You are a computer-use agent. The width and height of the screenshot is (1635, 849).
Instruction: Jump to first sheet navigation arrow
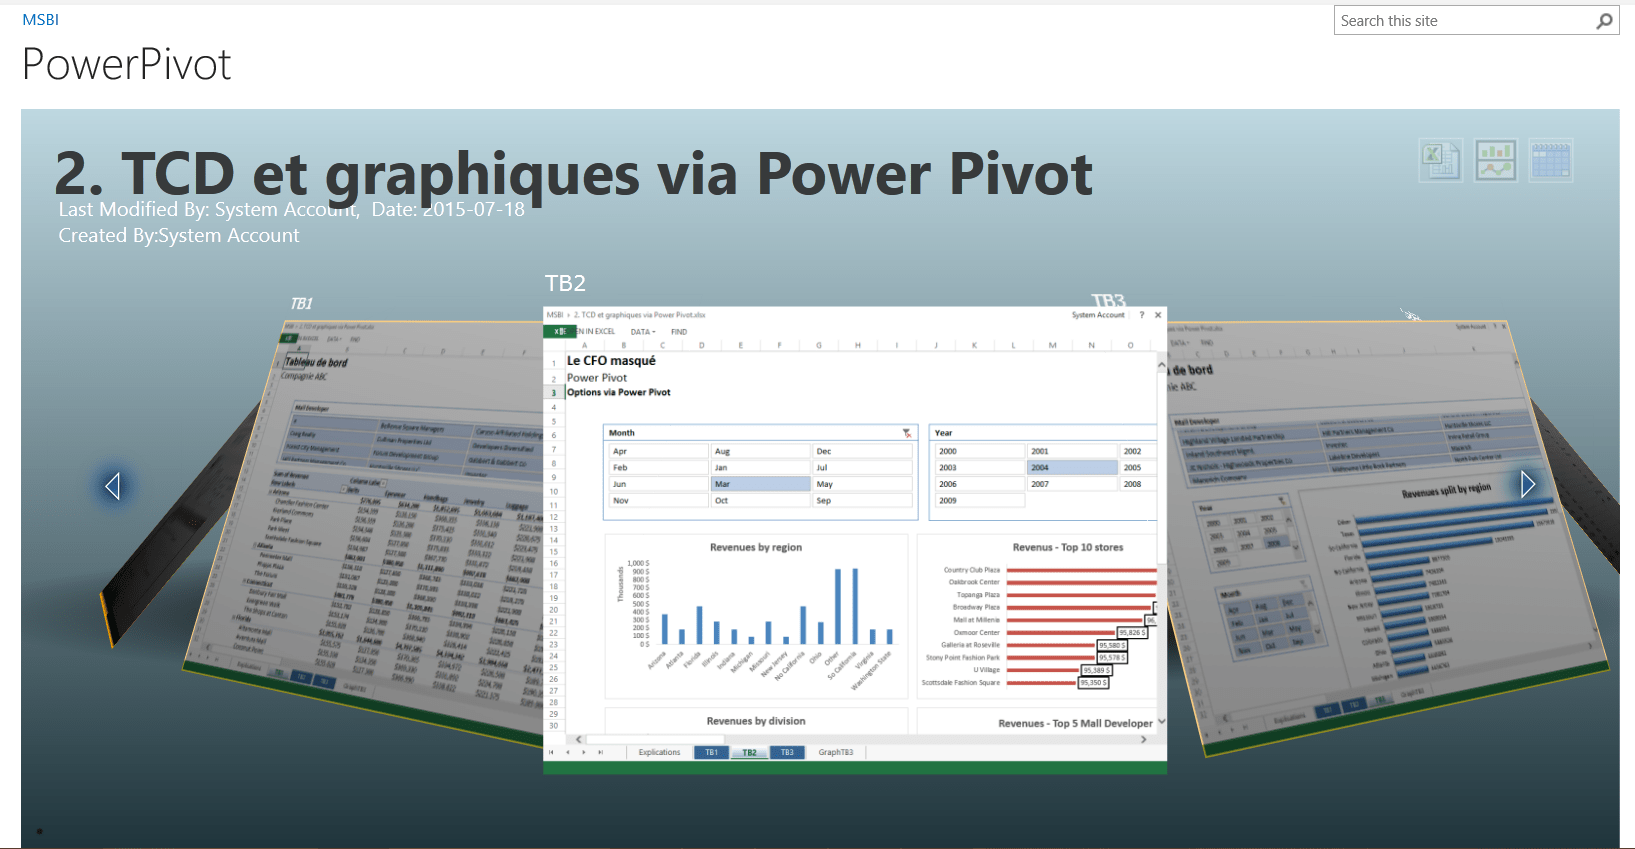(x=551, y=752)
